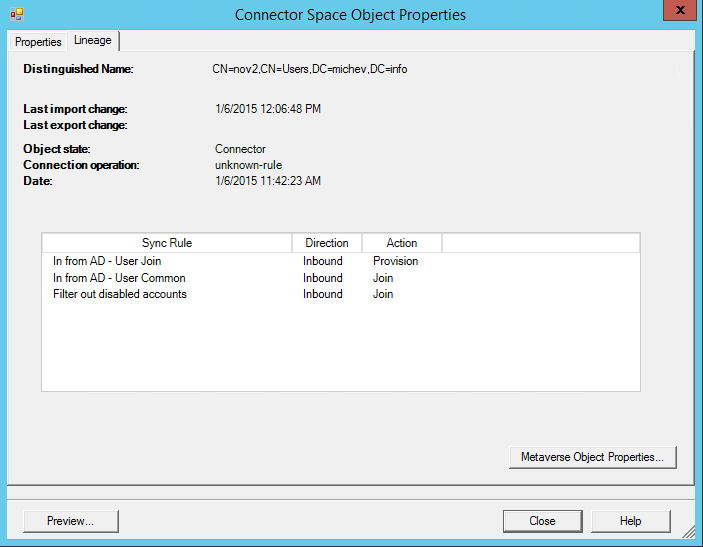Sort by the Sync Rule column header
This screenshot has width=703, height=547.
pos(167,243)
